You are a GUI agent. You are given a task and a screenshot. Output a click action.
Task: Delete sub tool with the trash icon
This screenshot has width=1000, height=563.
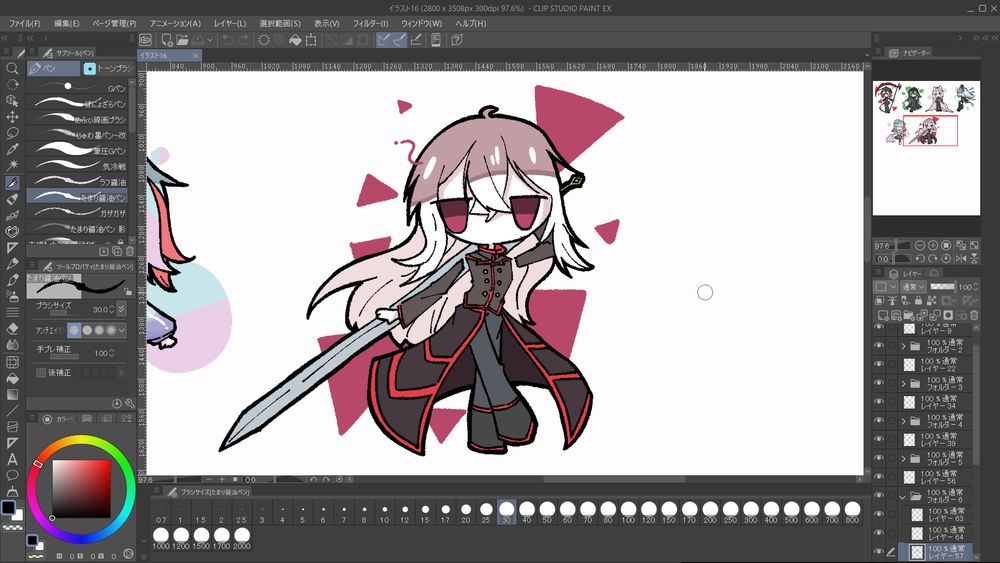pyautogui.click(x=130, y=251)
